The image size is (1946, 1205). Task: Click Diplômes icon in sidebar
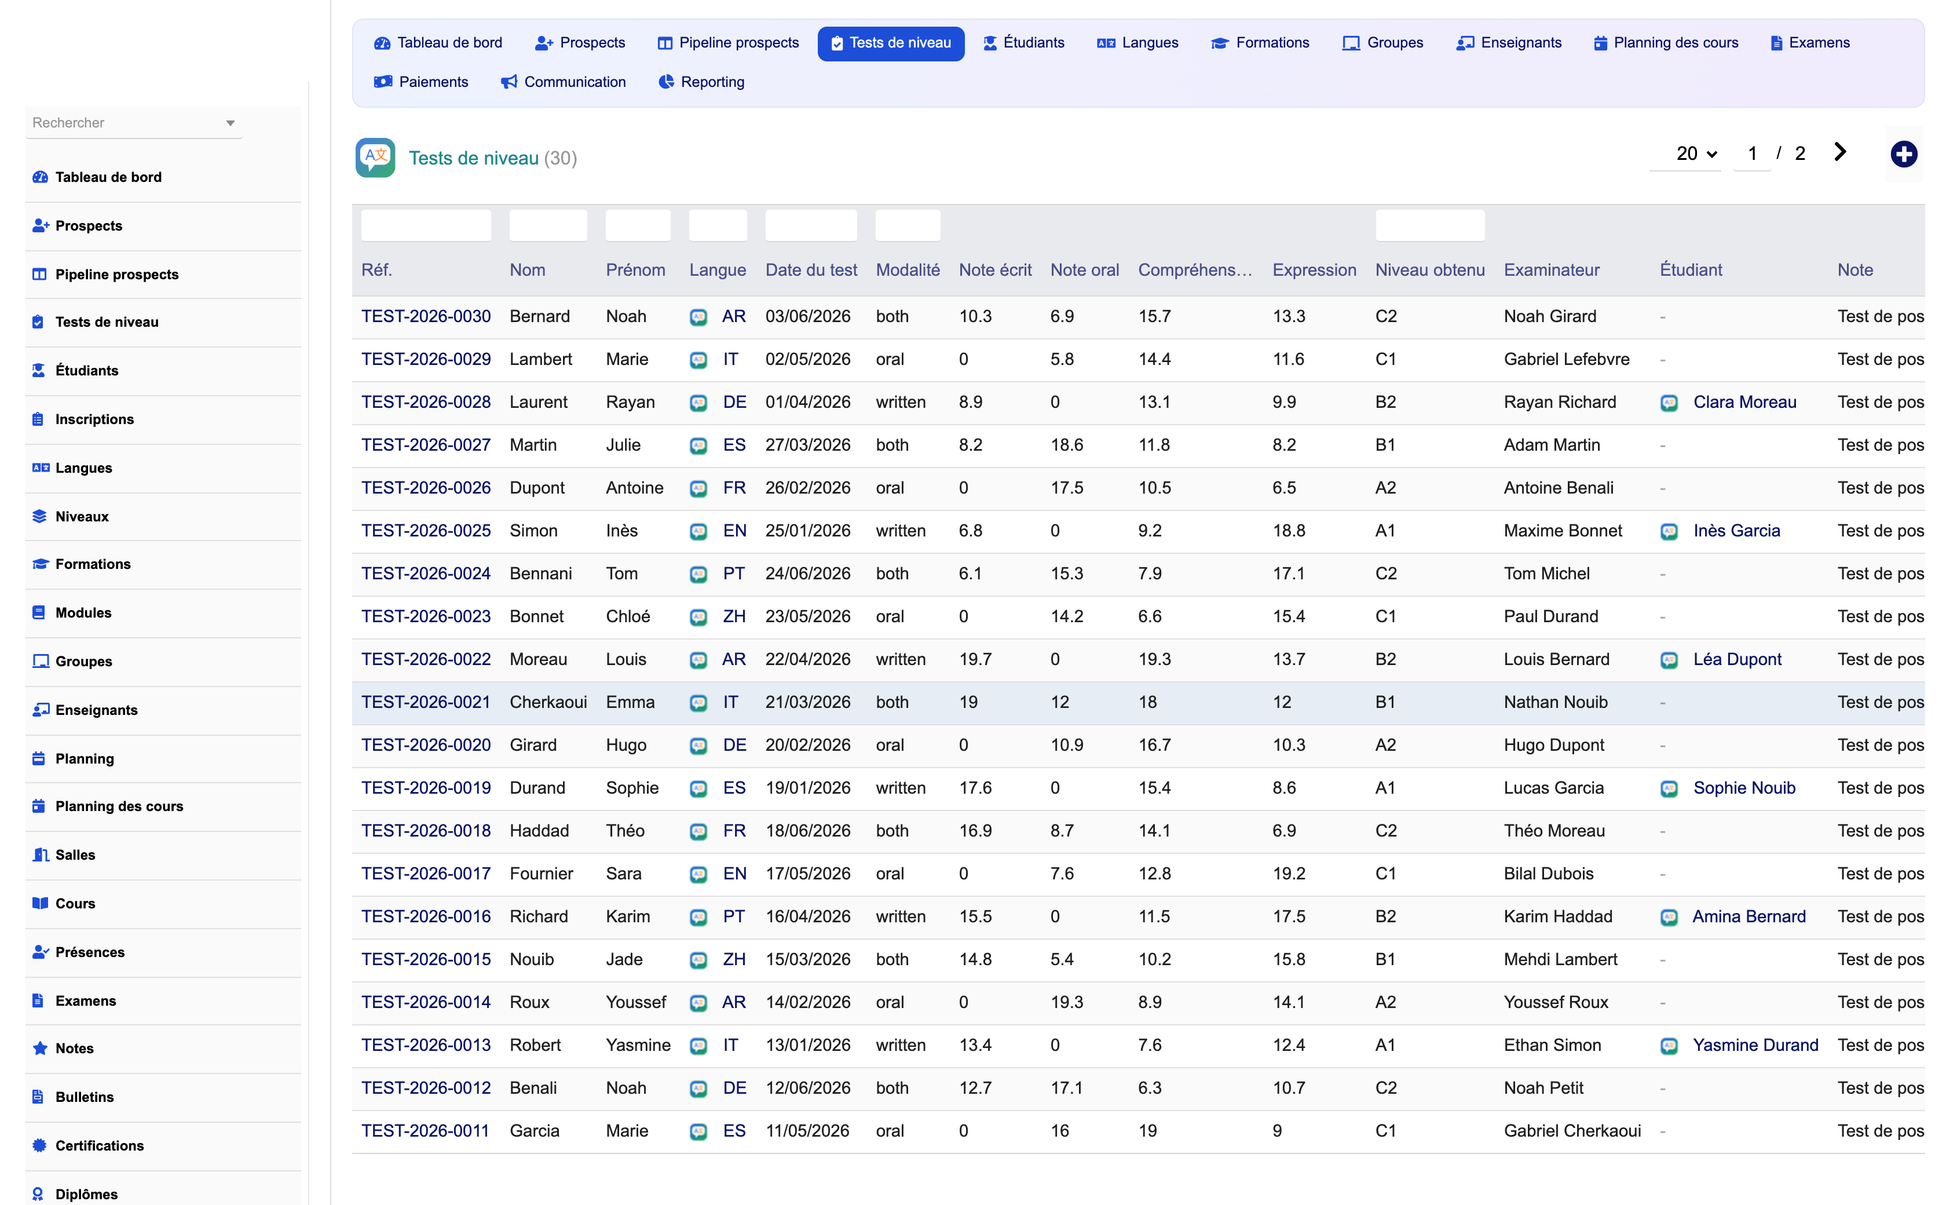[38, 1194]
